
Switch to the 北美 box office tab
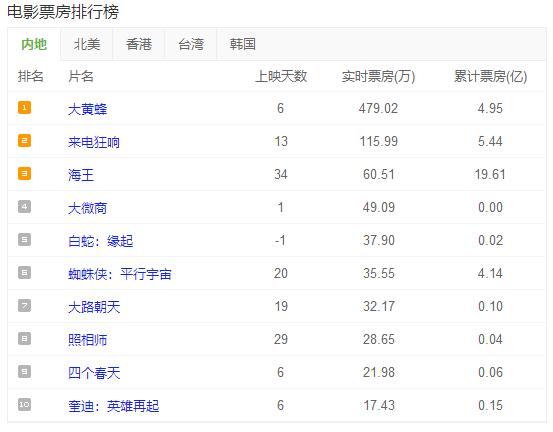click(87, 44)
